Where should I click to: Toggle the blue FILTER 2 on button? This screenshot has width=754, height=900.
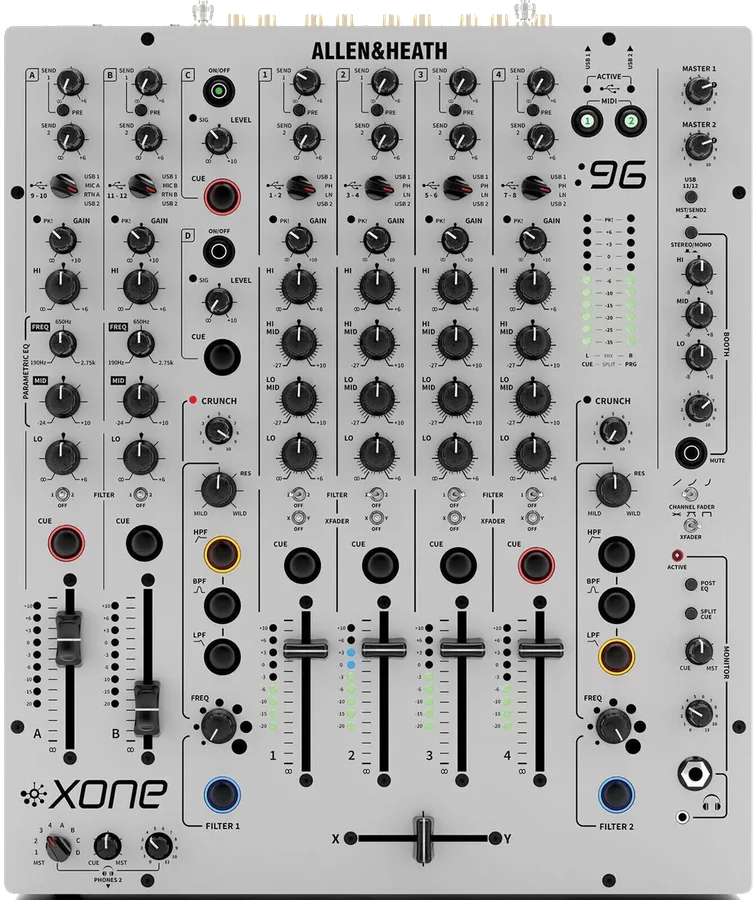pos(616,795)
